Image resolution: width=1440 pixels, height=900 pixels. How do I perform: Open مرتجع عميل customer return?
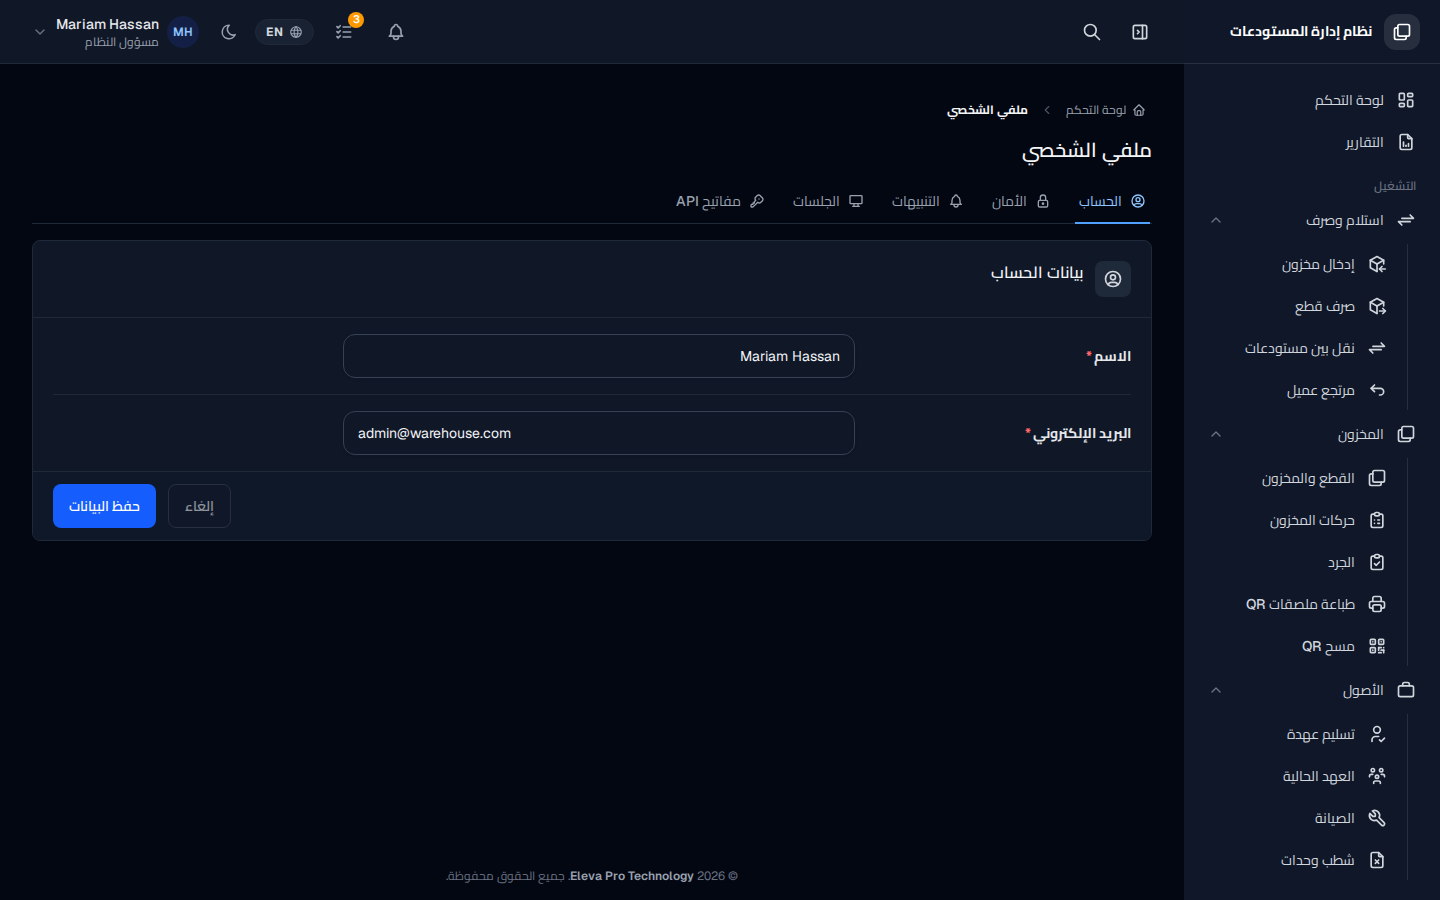1298,390
